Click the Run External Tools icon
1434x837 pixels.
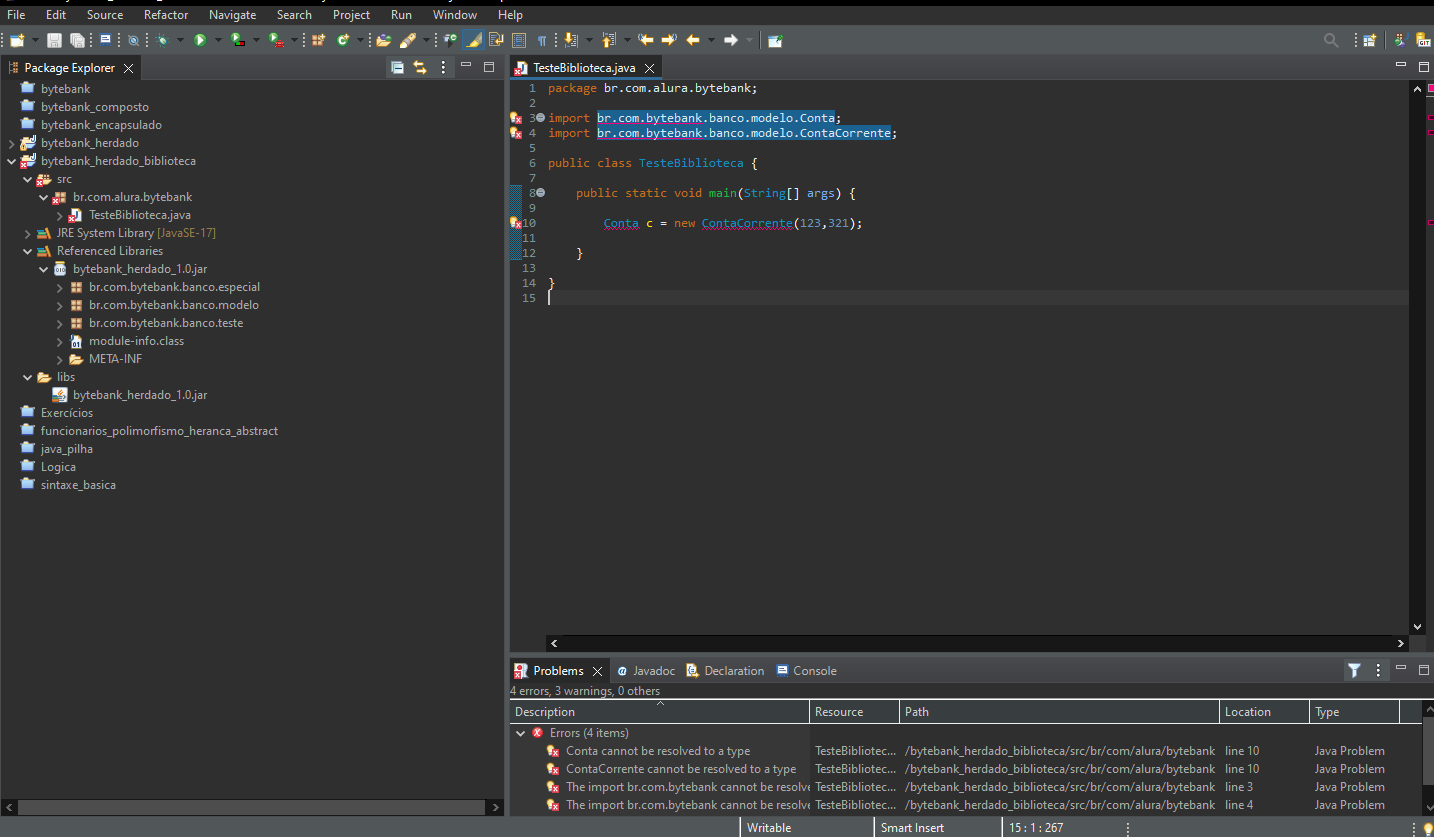pos(275,40)
